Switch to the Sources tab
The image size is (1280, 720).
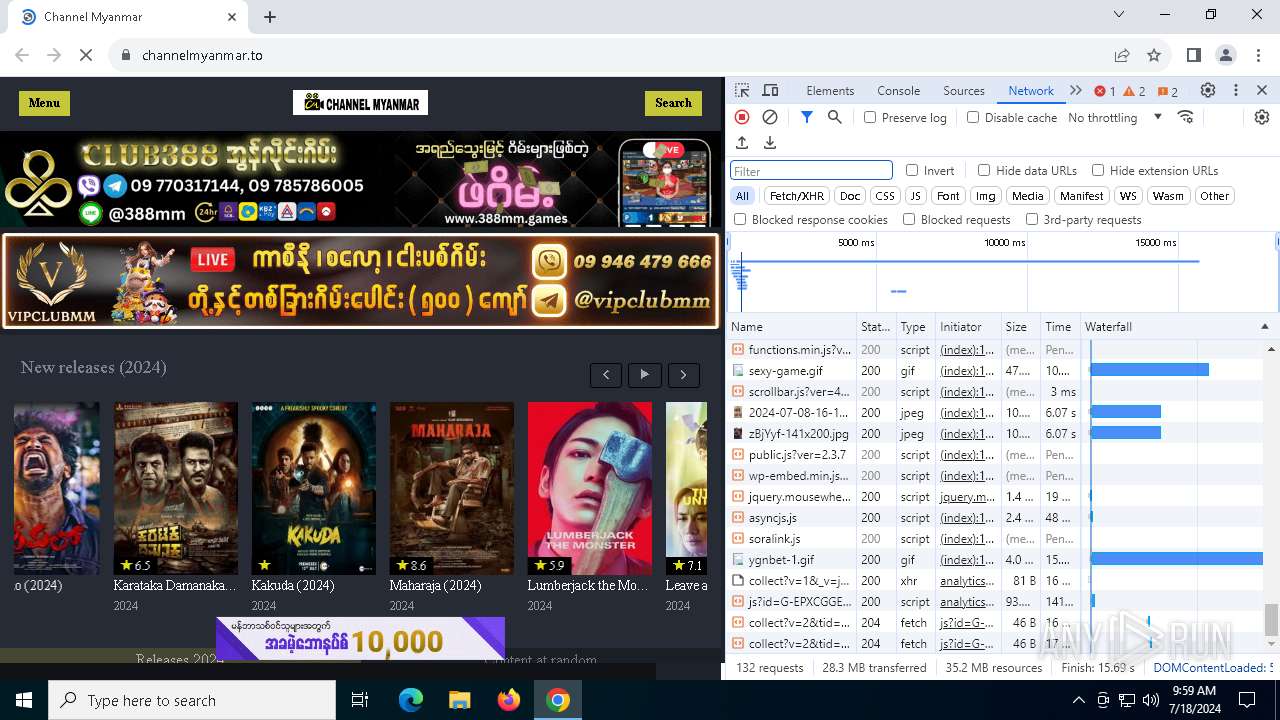(x=964, y=90)
